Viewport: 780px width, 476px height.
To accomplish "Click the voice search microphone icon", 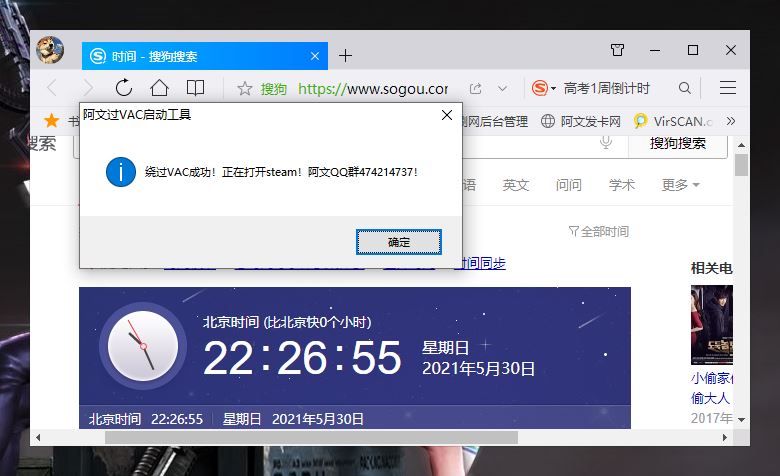I will (x=606, y=143).
